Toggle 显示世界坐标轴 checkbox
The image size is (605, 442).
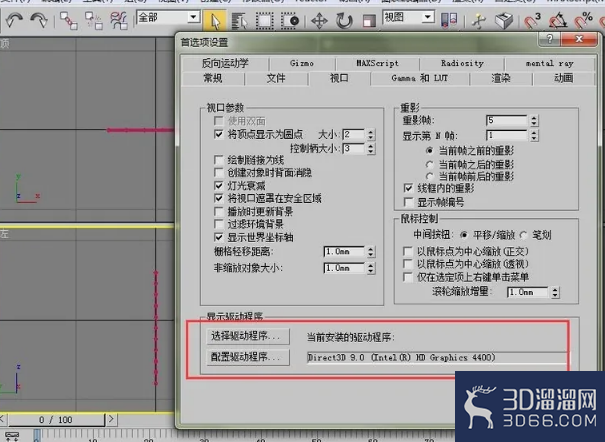pos(219,237)
